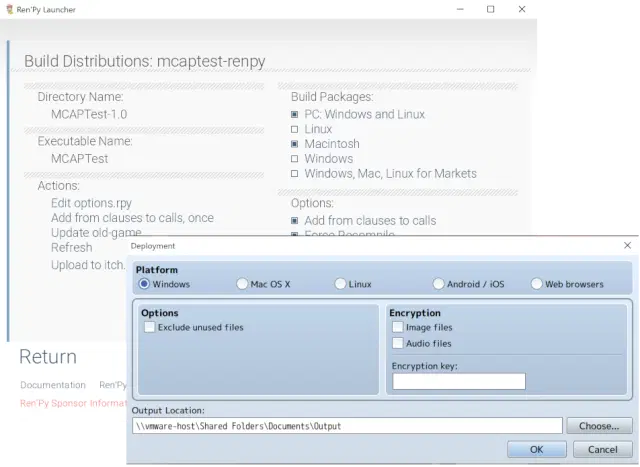Select Linux as deployment platform

[341, 284]
